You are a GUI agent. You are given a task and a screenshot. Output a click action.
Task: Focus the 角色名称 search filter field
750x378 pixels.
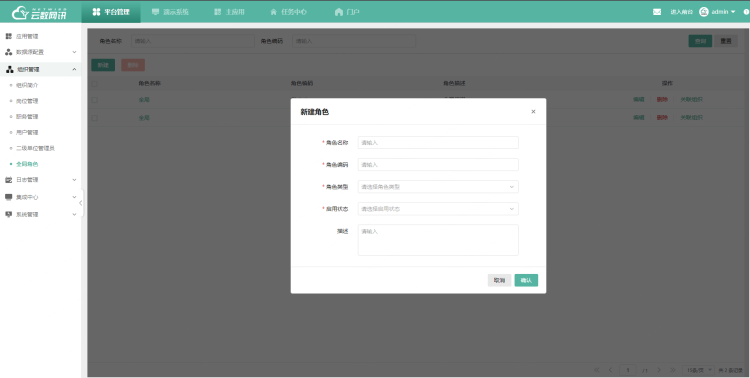coord(193,41)
